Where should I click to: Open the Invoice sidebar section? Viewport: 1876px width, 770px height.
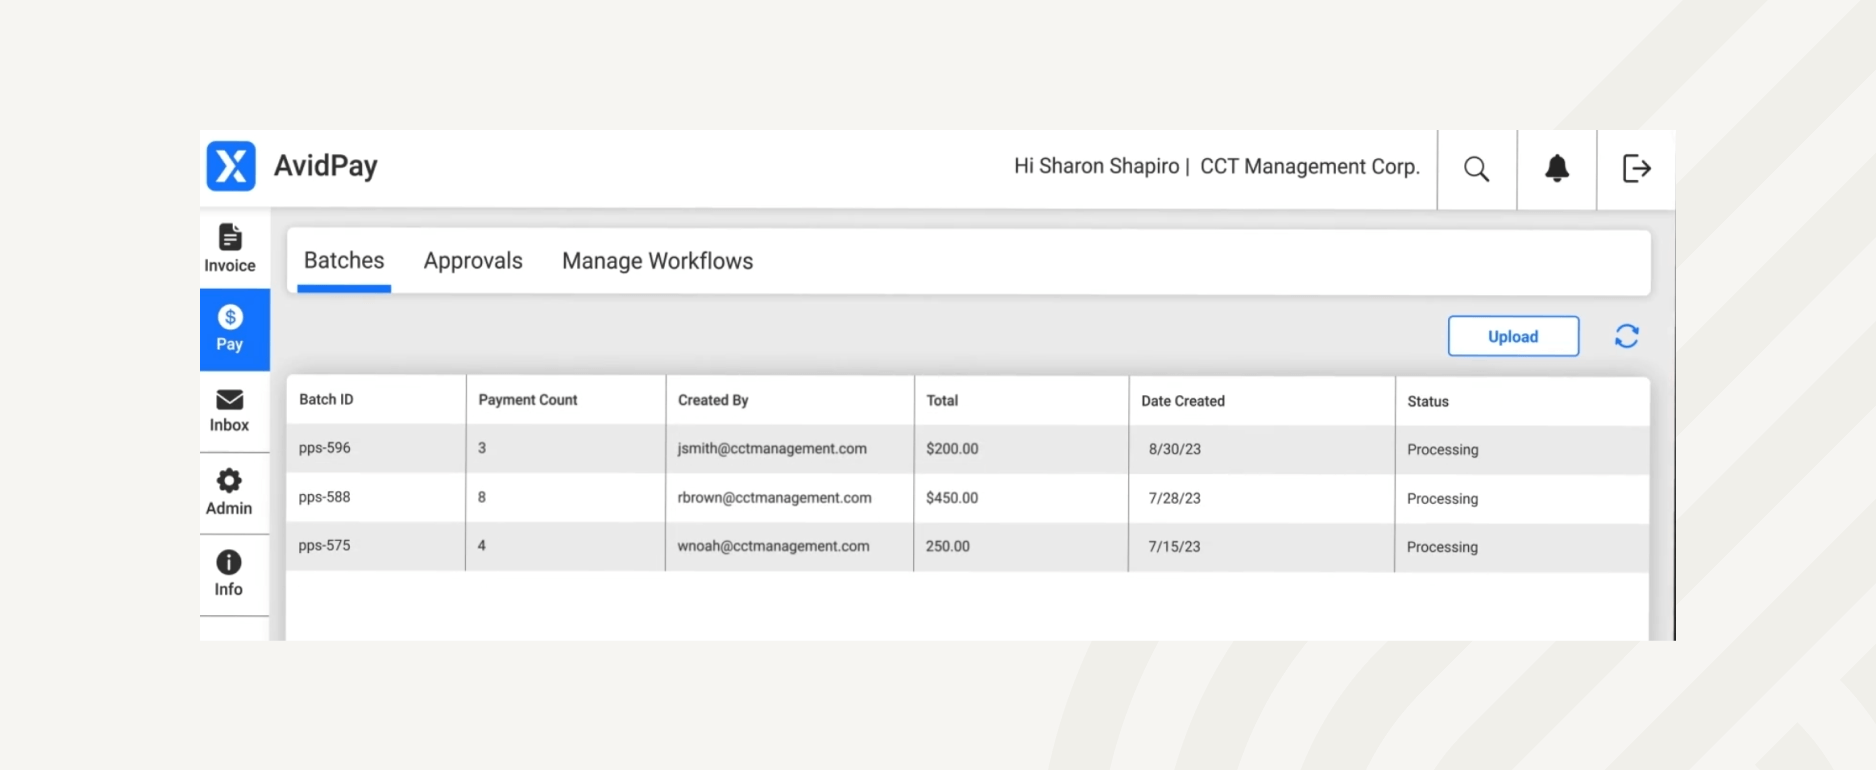230,248
